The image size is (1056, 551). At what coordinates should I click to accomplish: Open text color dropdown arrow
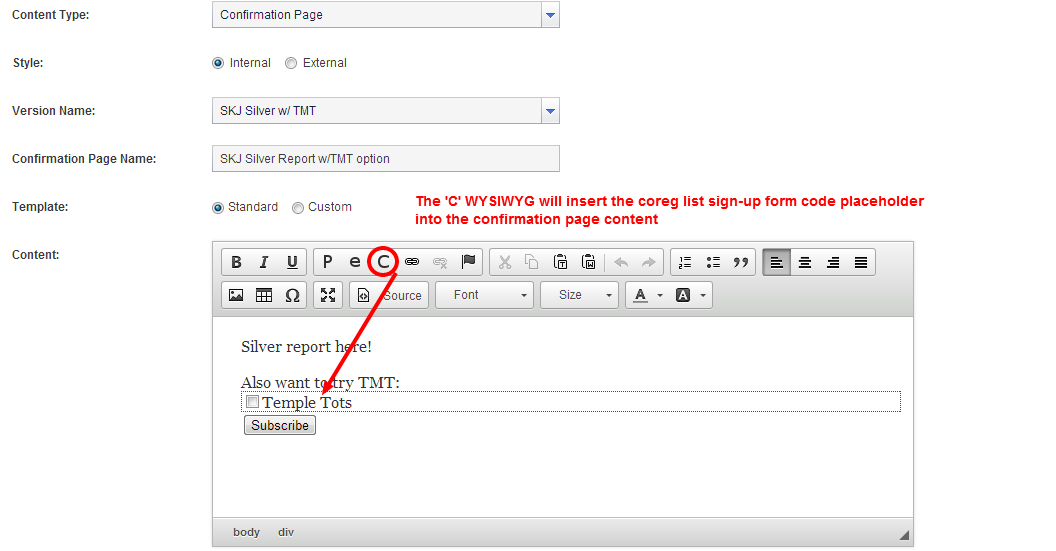(660, 295)
